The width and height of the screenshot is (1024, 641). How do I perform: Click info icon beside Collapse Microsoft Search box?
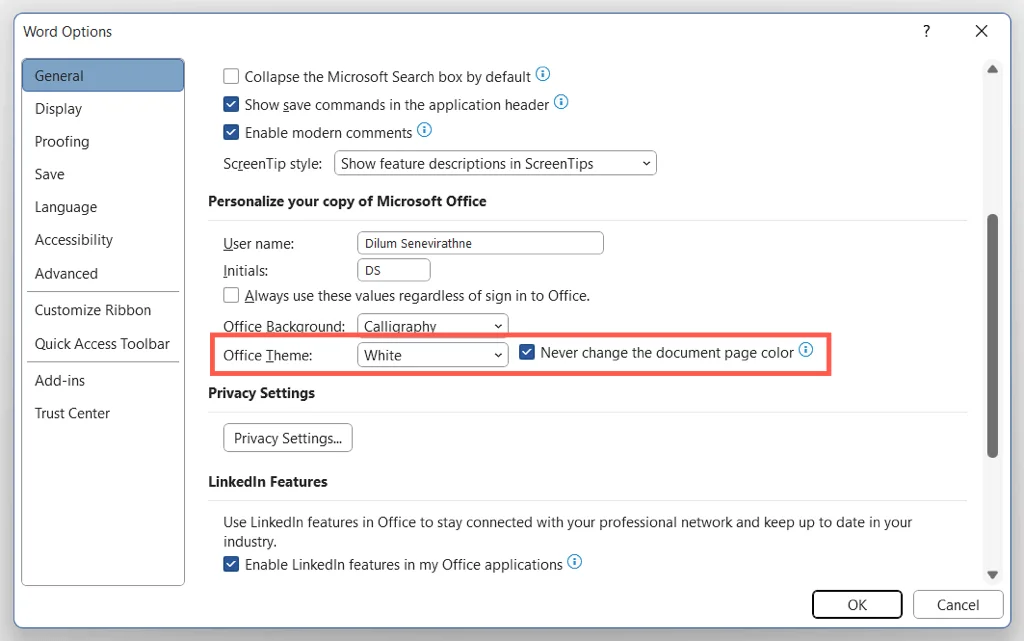543,74
